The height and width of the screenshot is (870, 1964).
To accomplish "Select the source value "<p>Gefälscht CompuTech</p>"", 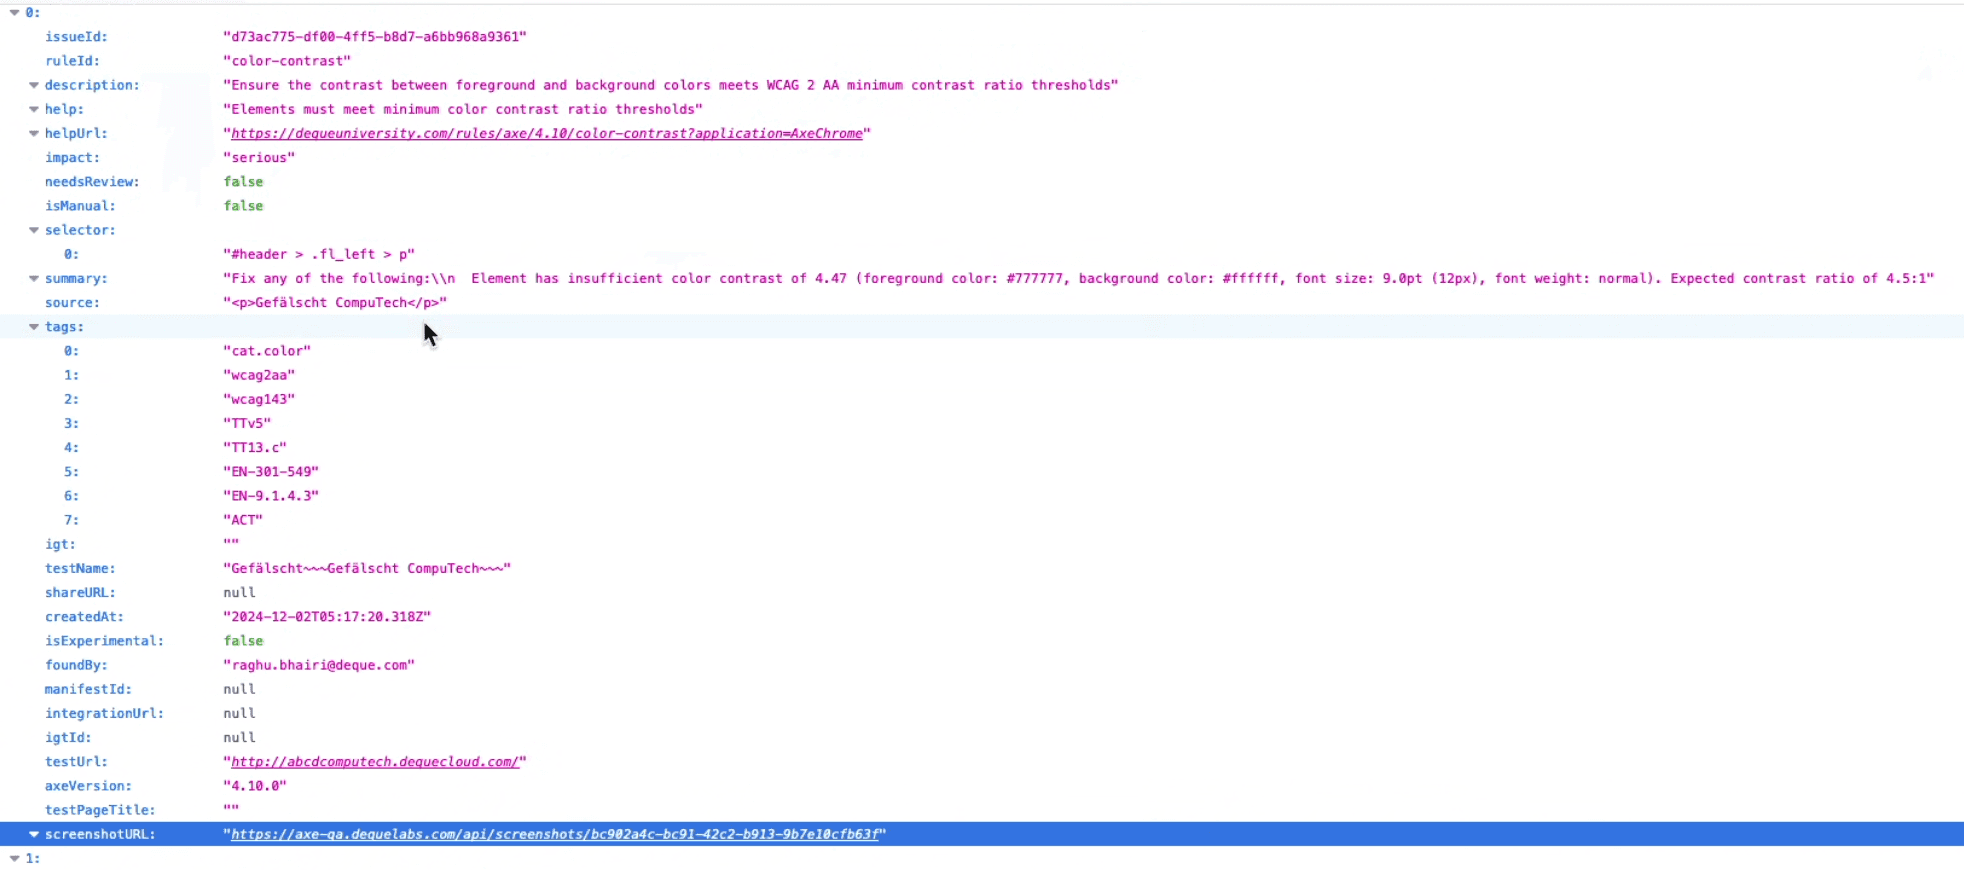I will (335, 303).
